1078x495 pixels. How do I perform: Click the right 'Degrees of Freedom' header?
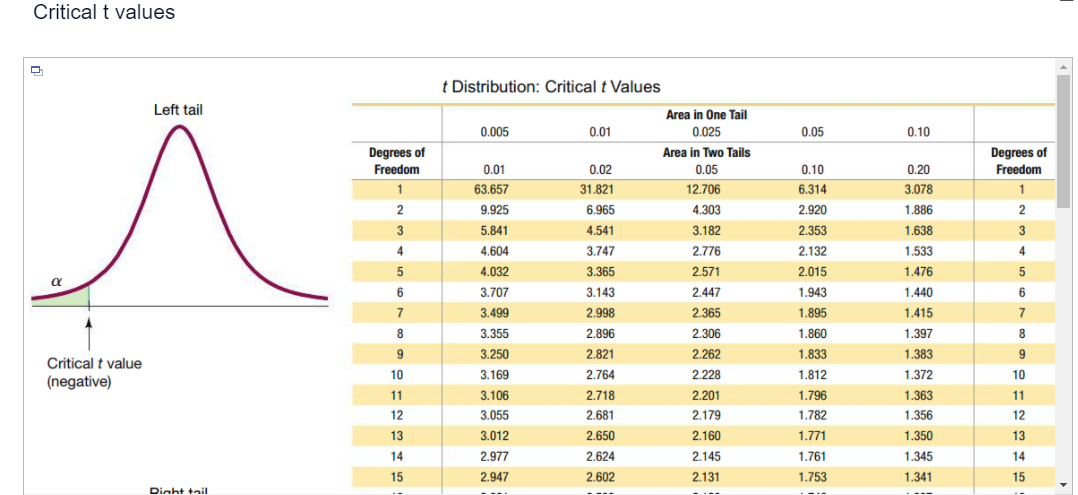pyautogui.click(x=1019, y=162)
